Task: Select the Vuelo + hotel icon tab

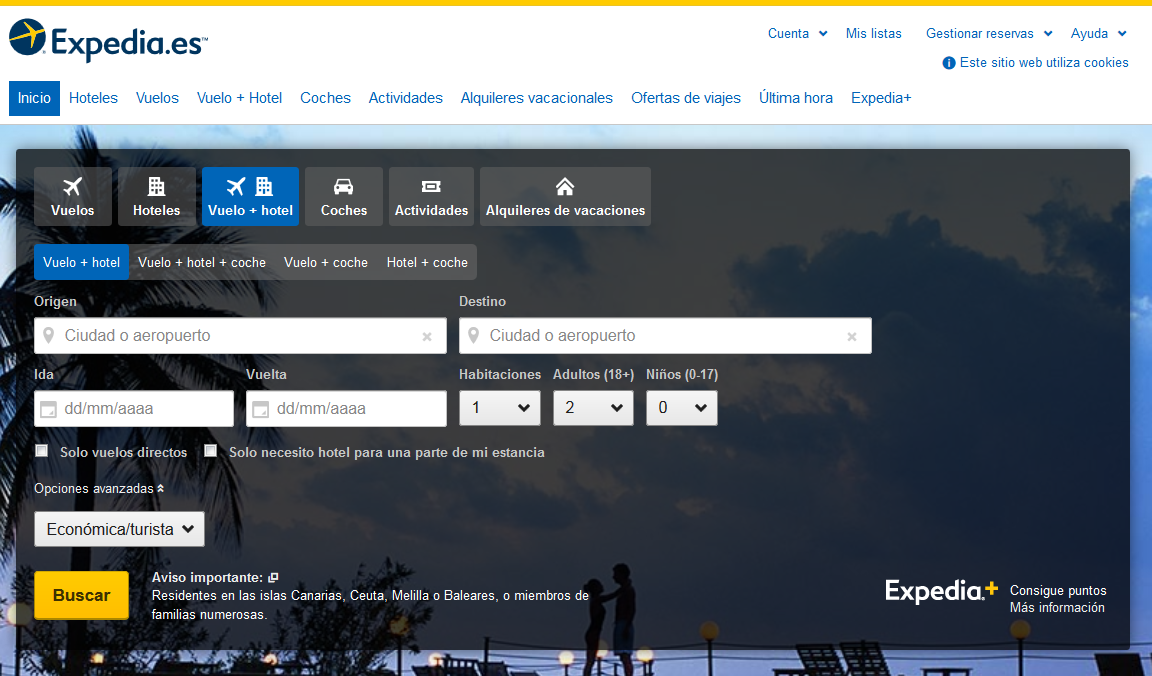Action: (x=251, y=196)
